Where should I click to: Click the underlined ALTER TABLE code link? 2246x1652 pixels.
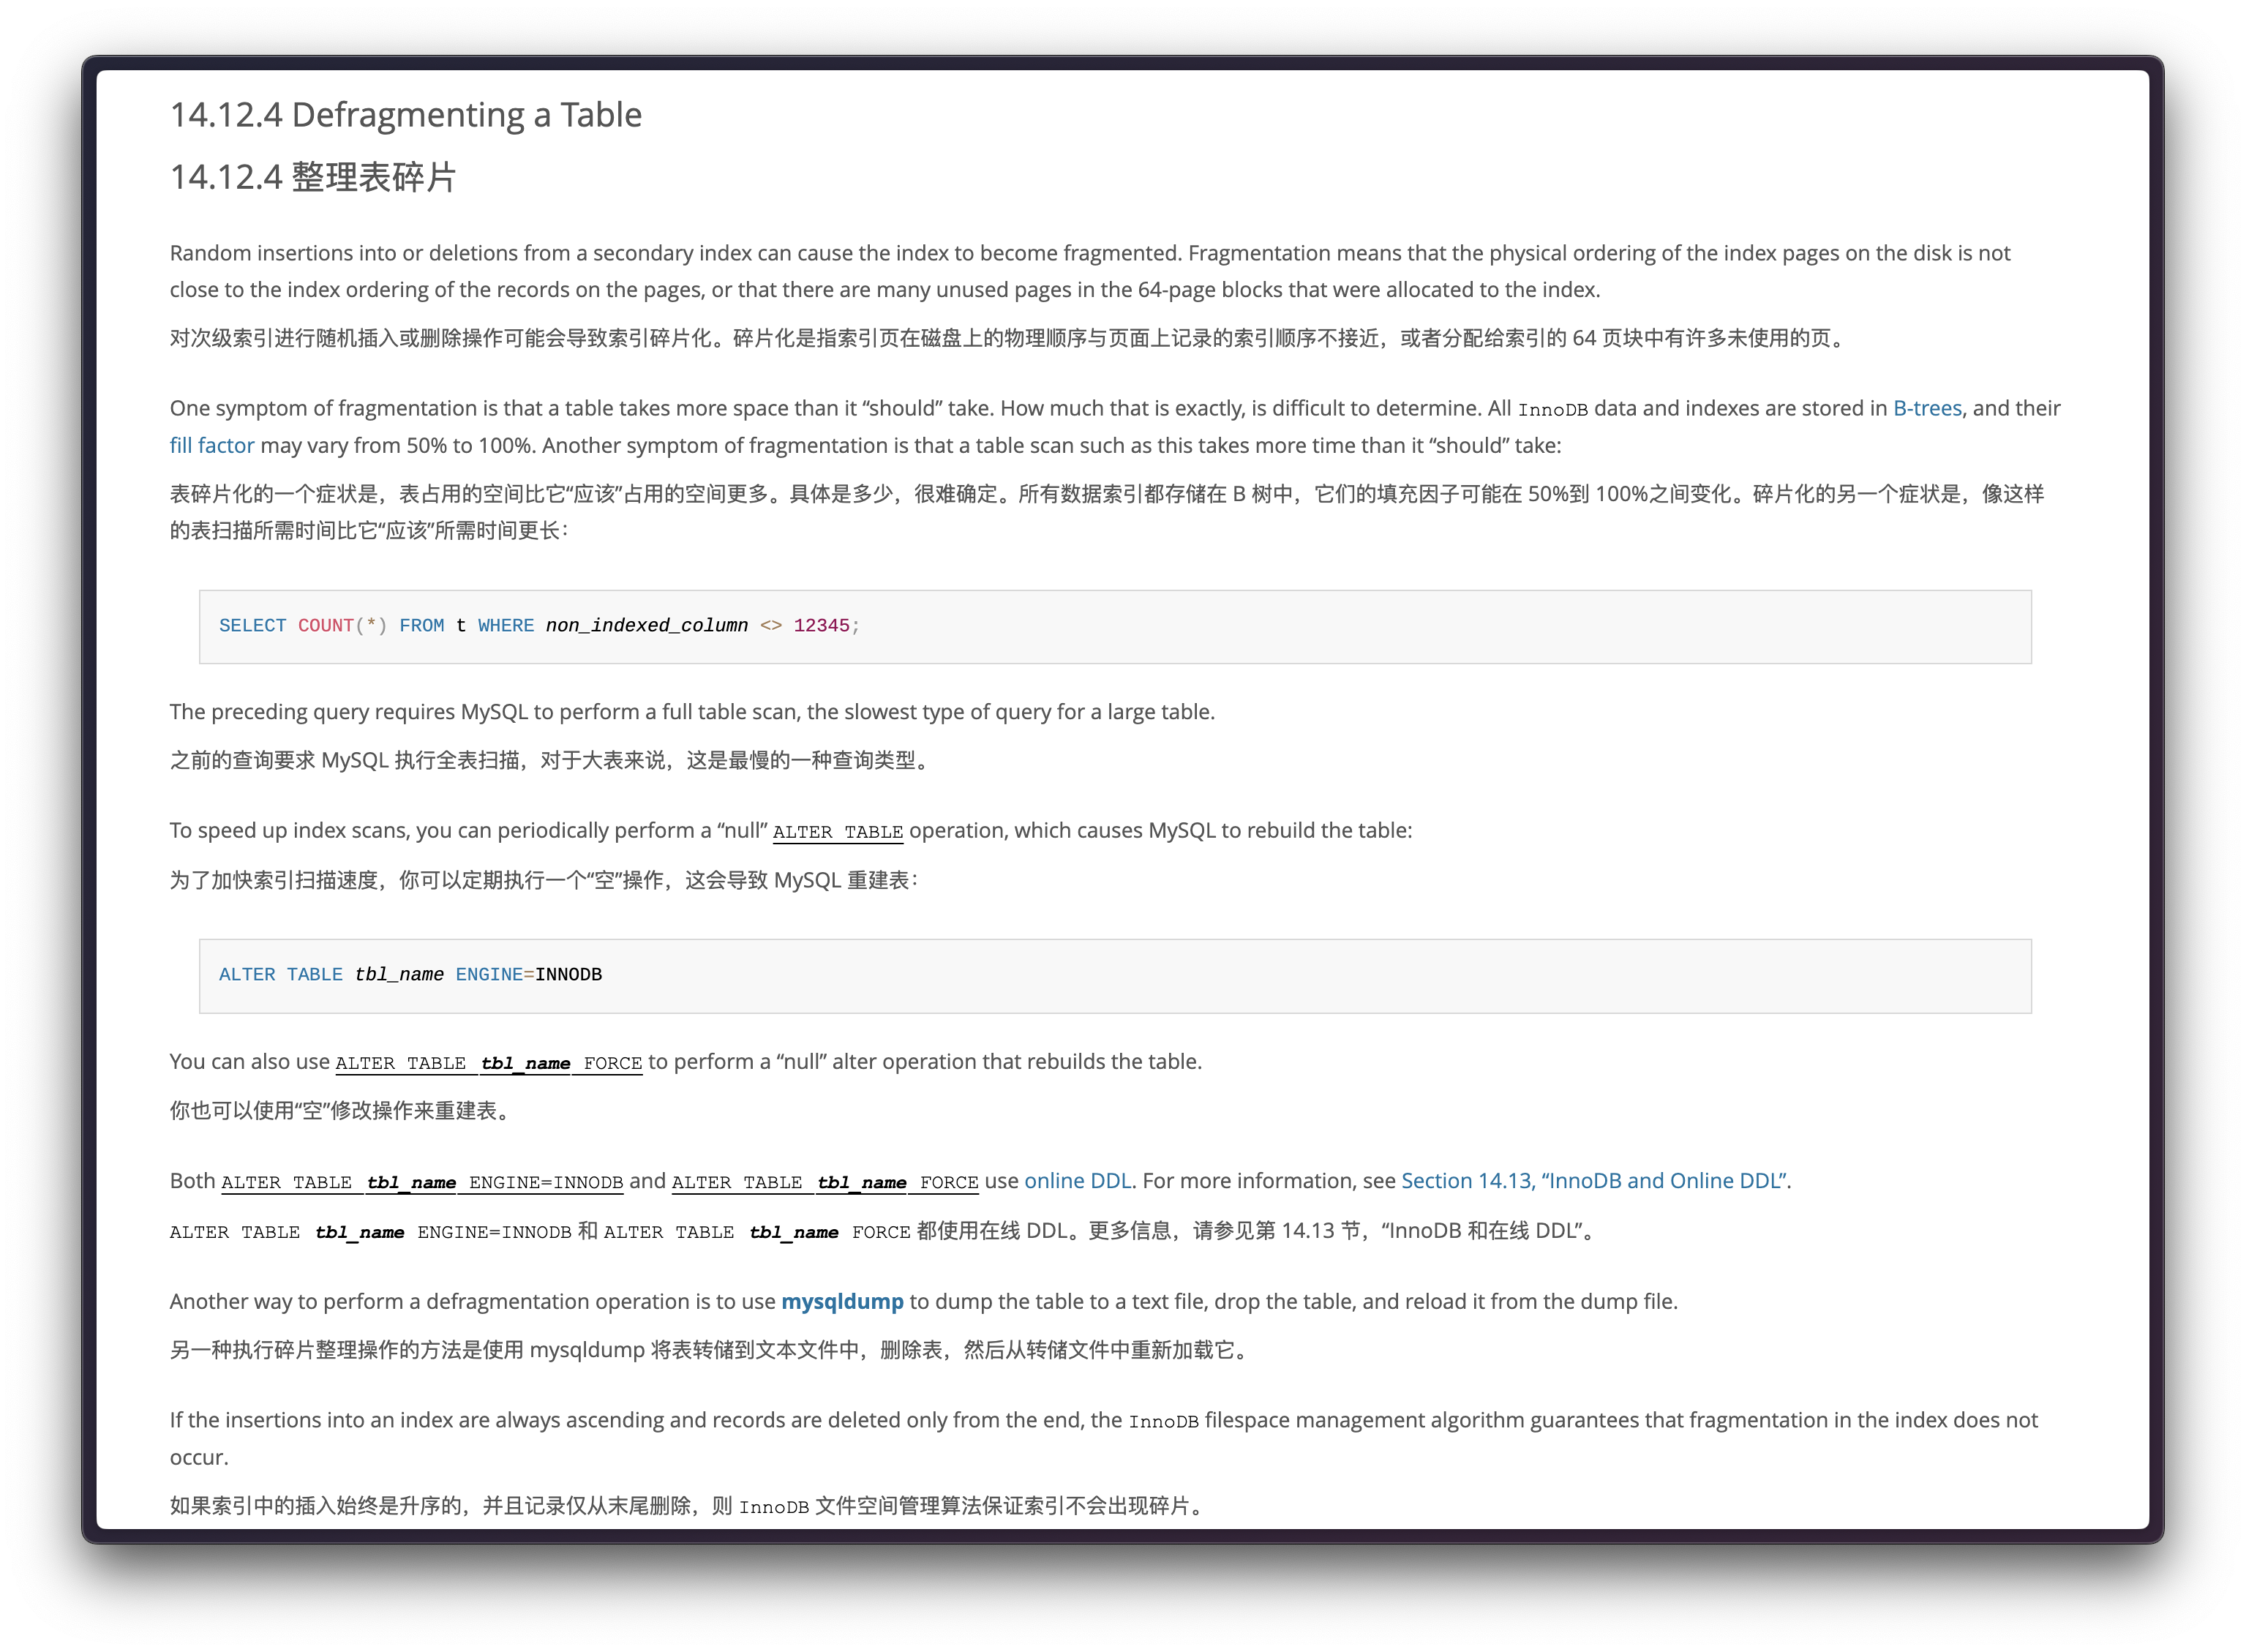coord(837,832)
